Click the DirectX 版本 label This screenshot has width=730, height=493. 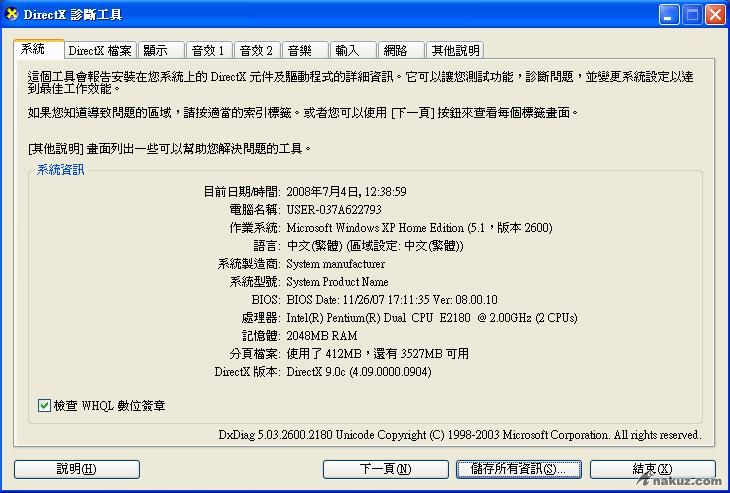click(247, 372)
